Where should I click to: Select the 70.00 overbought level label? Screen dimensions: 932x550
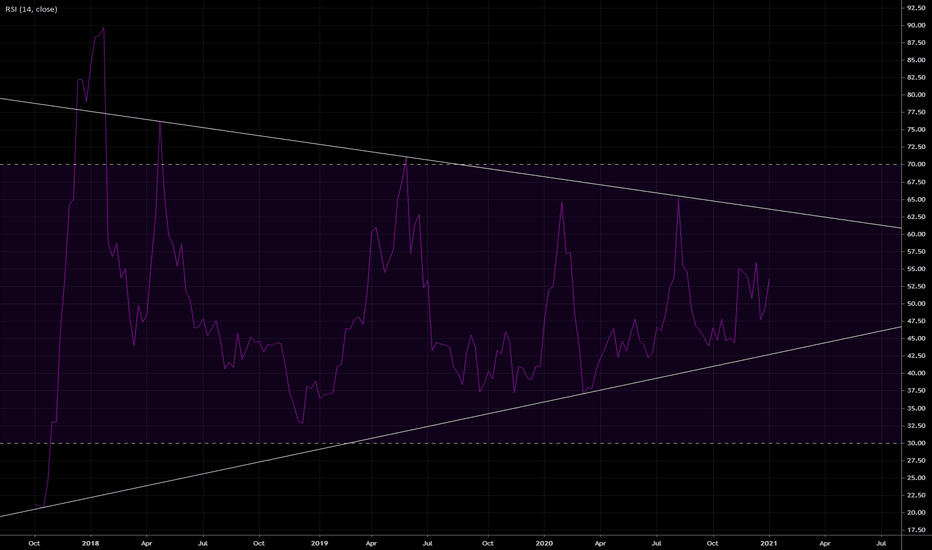pos(916,164)
